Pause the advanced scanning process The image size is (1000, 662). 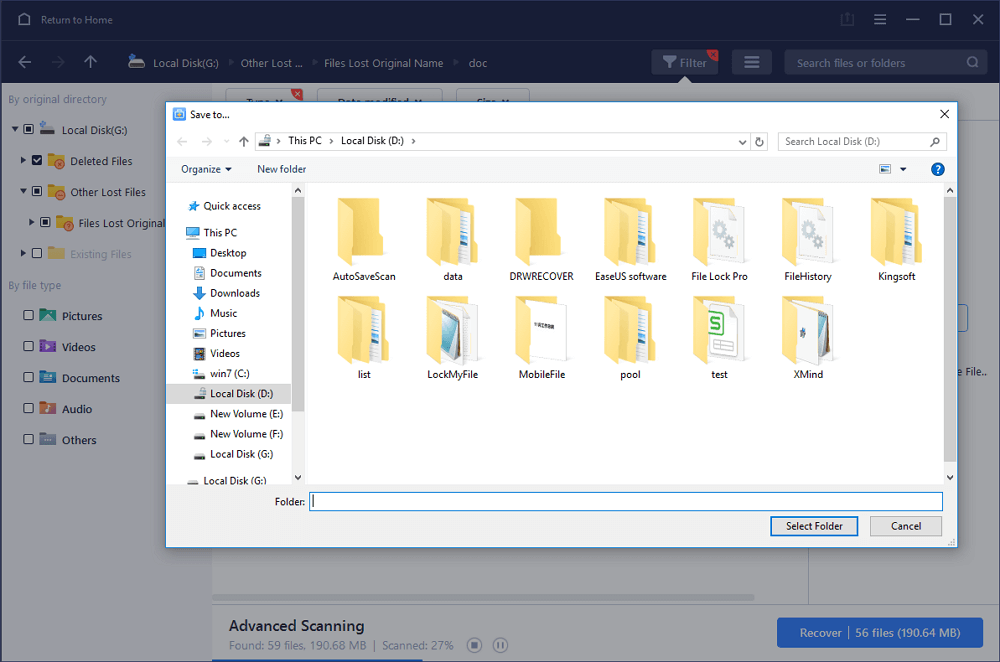501,645
